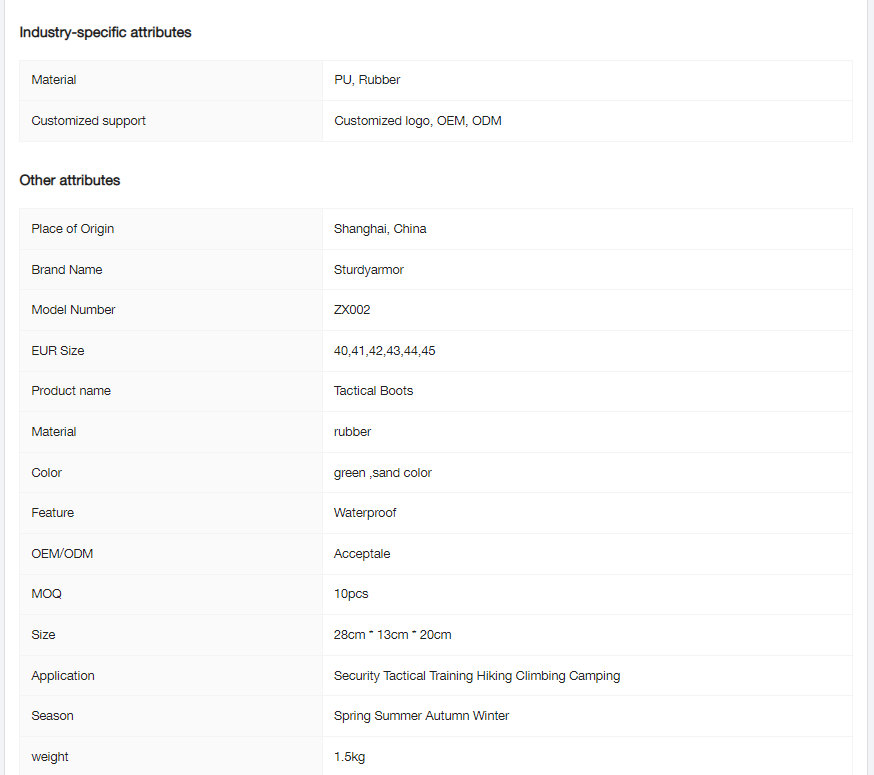Click the "Customized support" label
The image size is (874, 775).
pyautogui.click(x=88, y=121)
